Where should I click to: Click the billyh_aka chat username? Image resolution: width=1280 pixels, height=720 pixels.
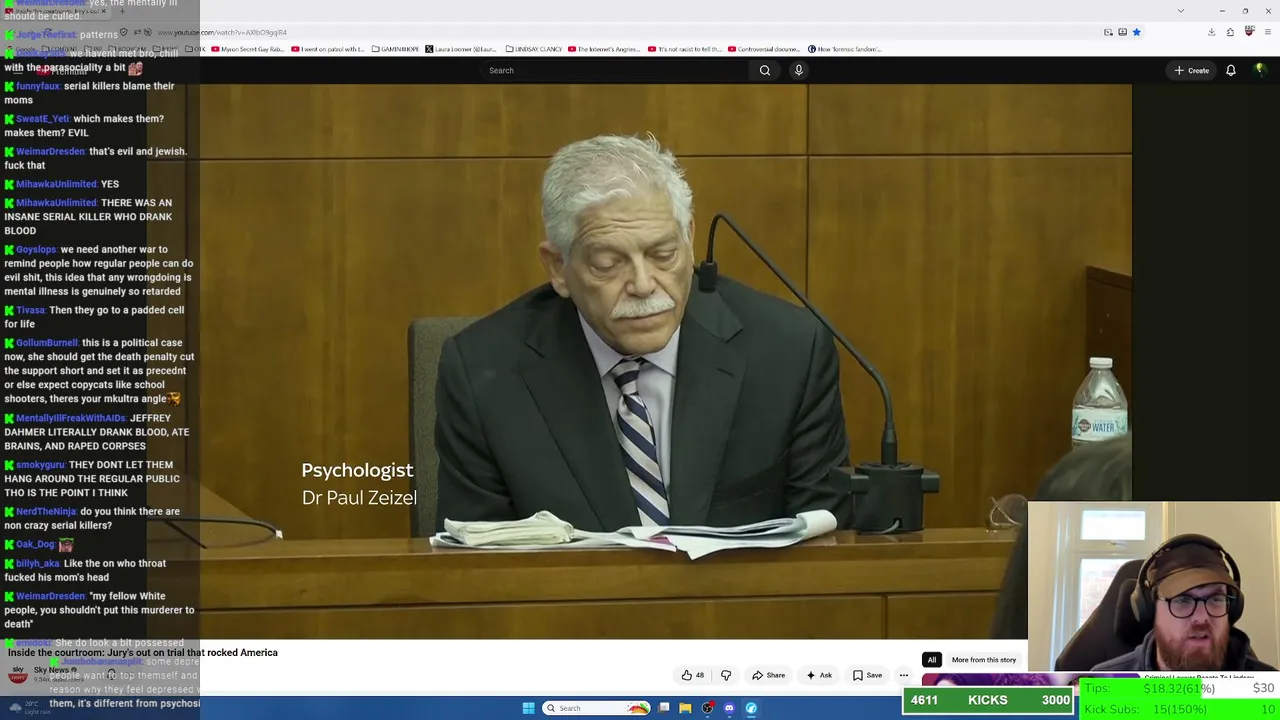[x=38, y=564]
